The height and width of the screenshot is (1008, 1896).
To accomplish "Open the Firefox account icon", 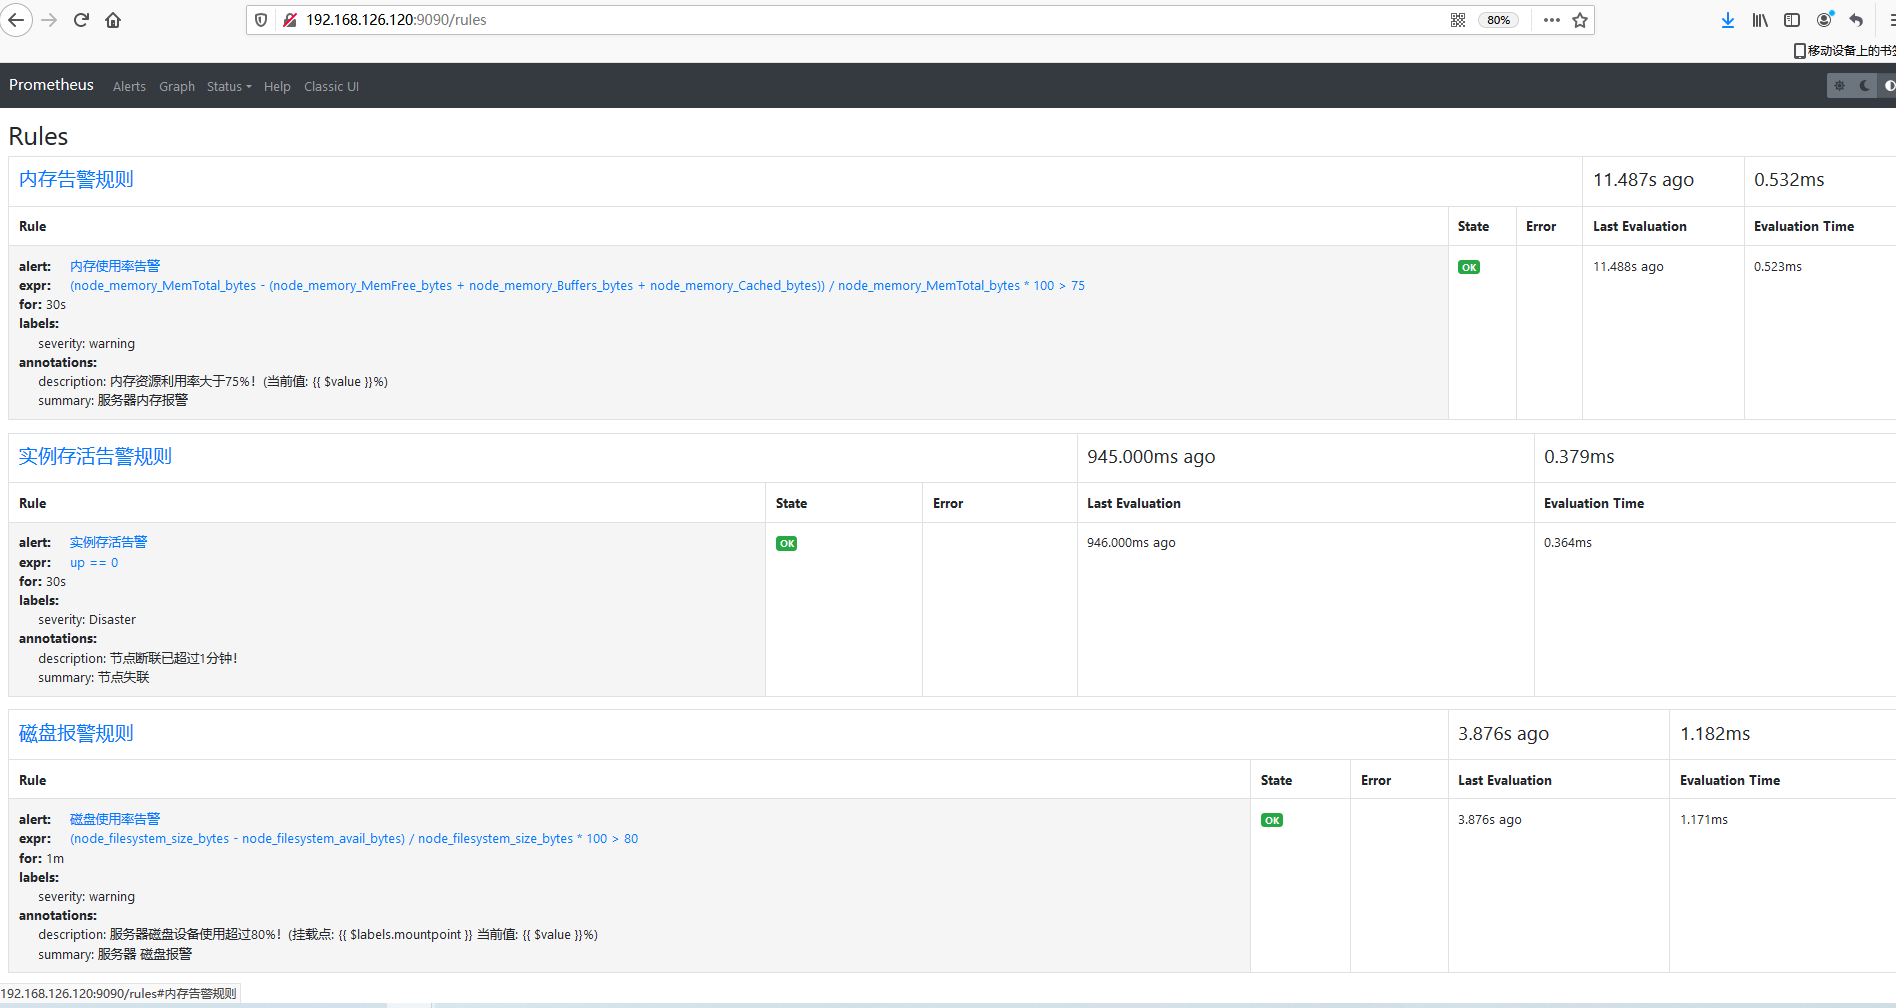I will tap(1825, 20).
